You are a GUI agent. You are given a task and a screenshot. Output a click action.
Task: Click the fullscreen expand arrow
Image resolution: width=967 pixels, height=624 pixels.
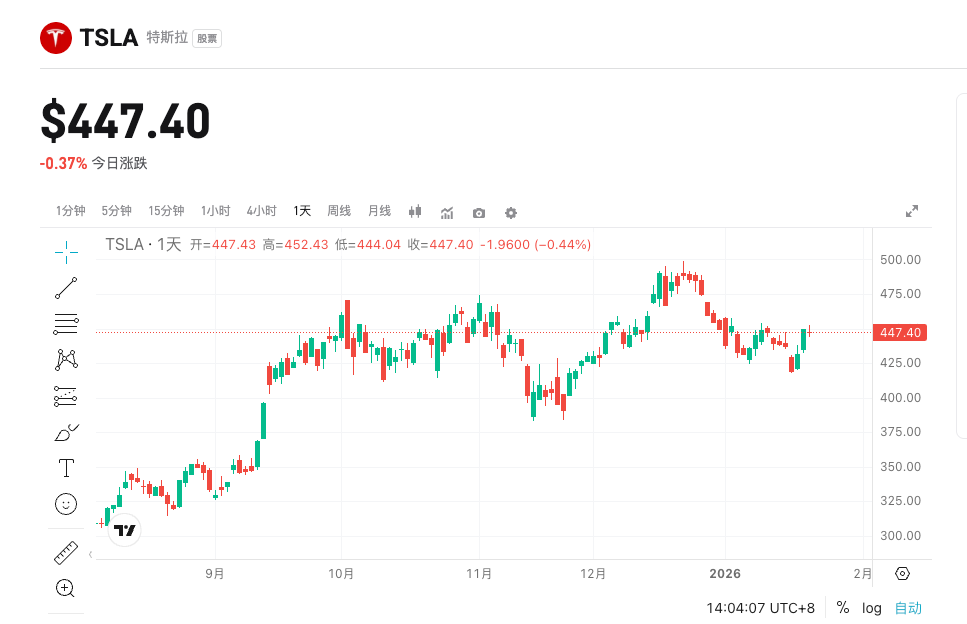click(911, 212)
